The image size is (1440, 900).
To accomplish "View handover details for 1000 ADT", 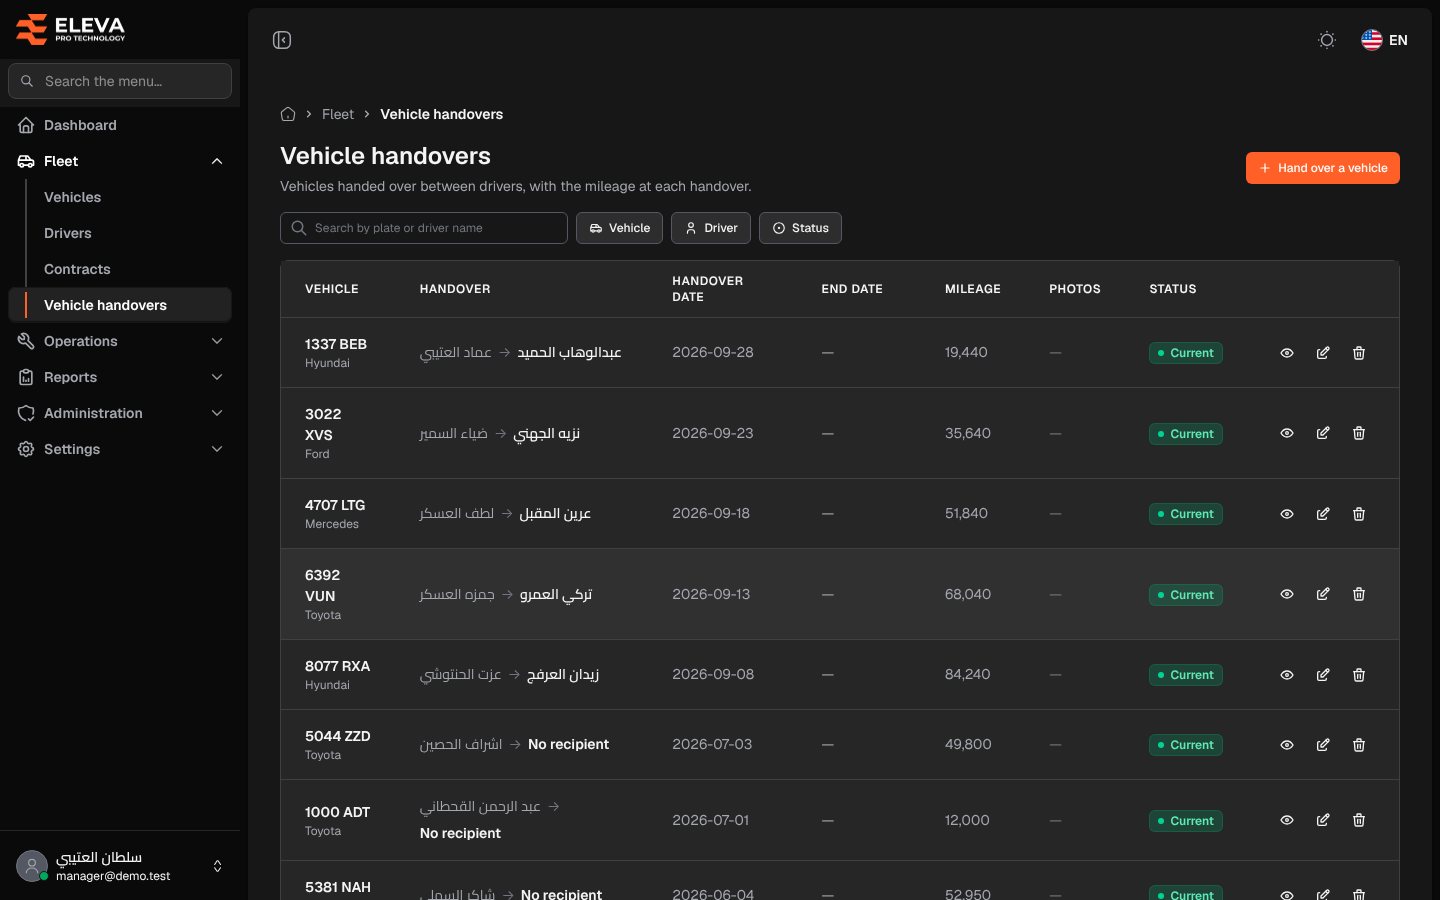I will click(1287, 820).
